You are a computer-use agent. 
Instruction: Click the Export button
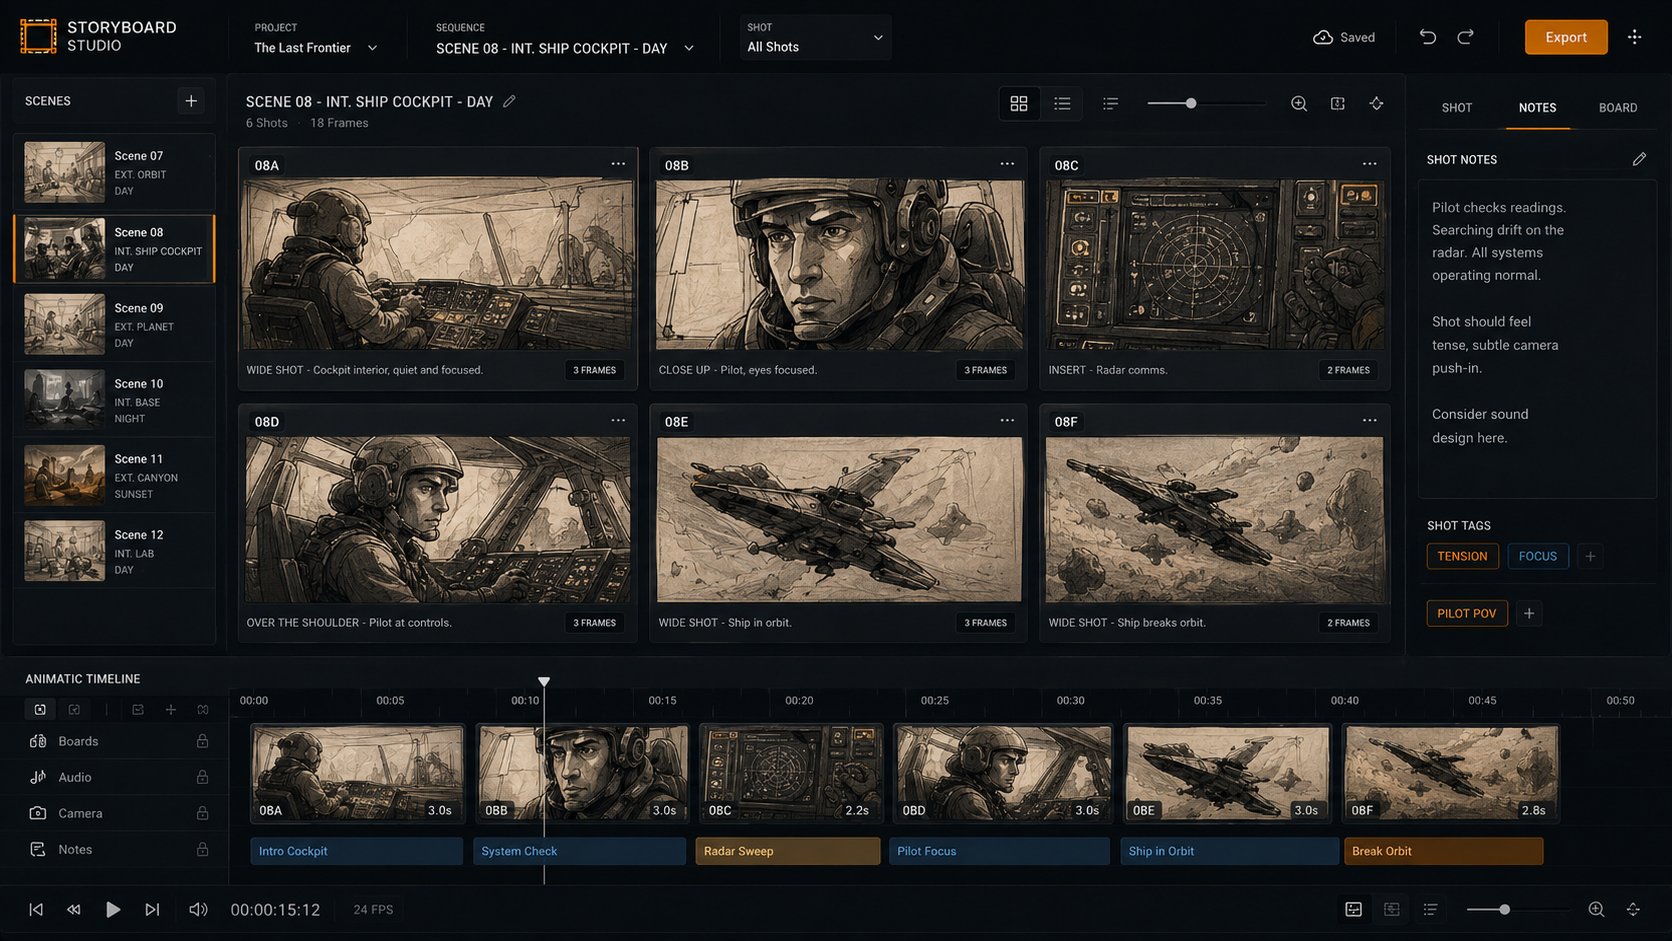click(x=1566, y=37)
